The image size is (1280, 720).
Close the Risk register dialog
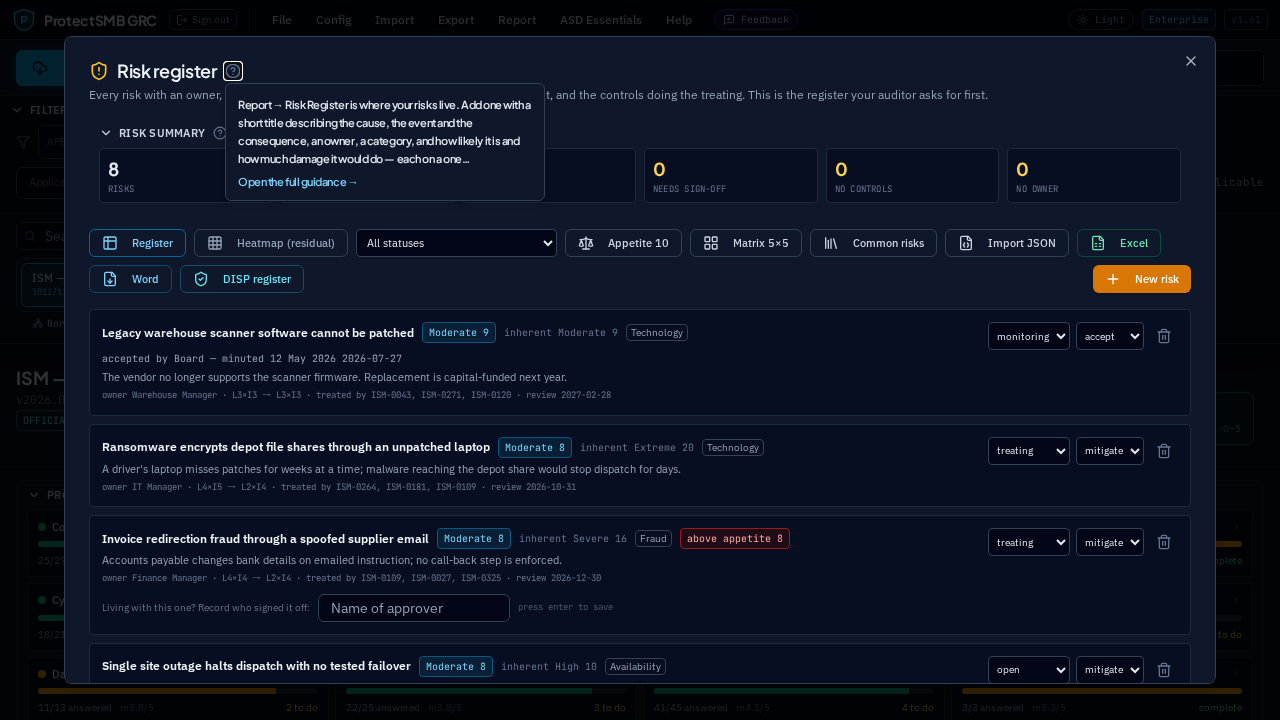click(1191, 61)
